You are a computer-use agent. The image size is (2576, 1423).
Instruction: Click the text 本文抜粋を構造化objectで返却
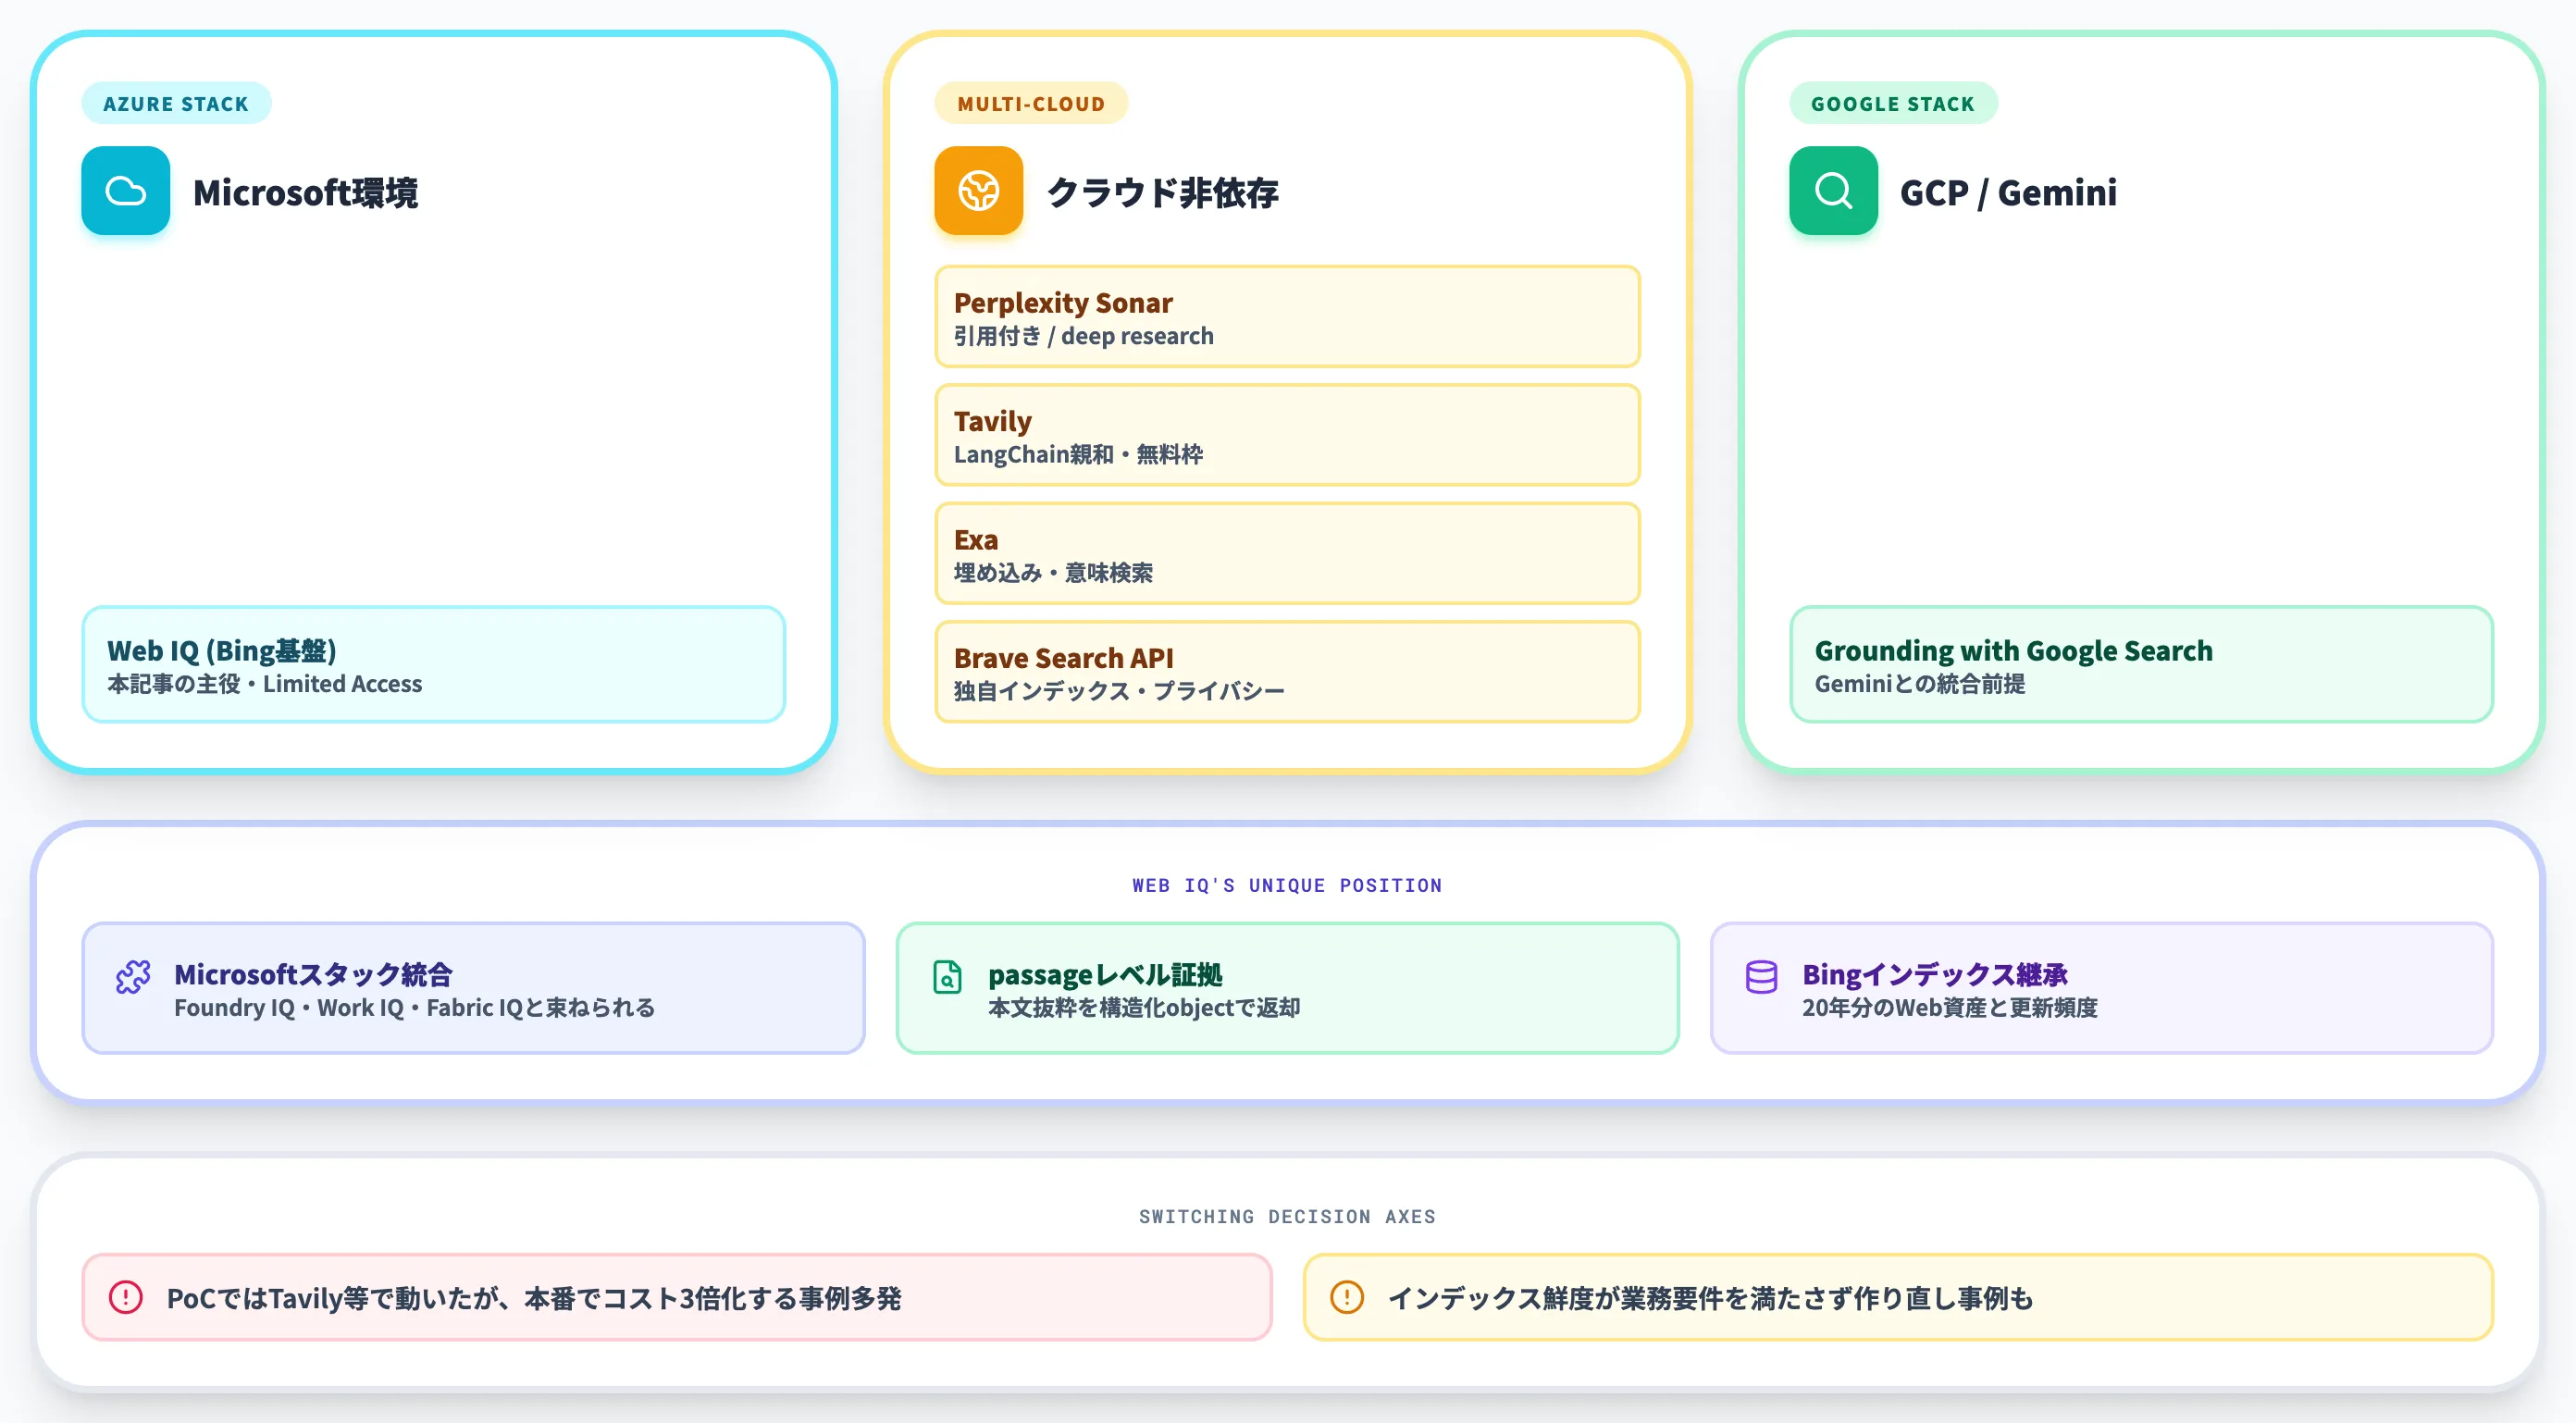tap(1144, 1007)
